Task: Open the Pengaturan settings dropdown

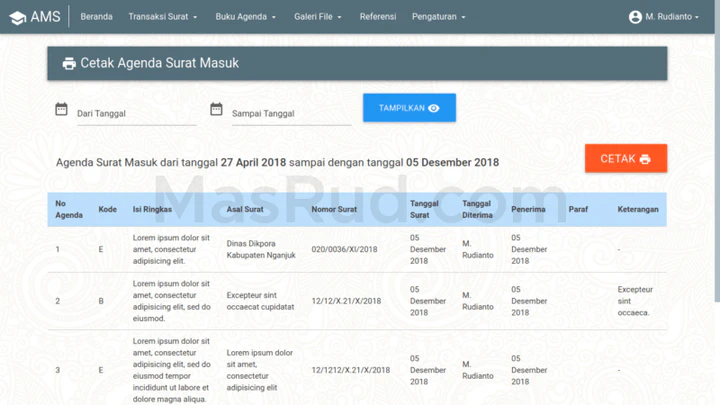Action: (439, 17)
